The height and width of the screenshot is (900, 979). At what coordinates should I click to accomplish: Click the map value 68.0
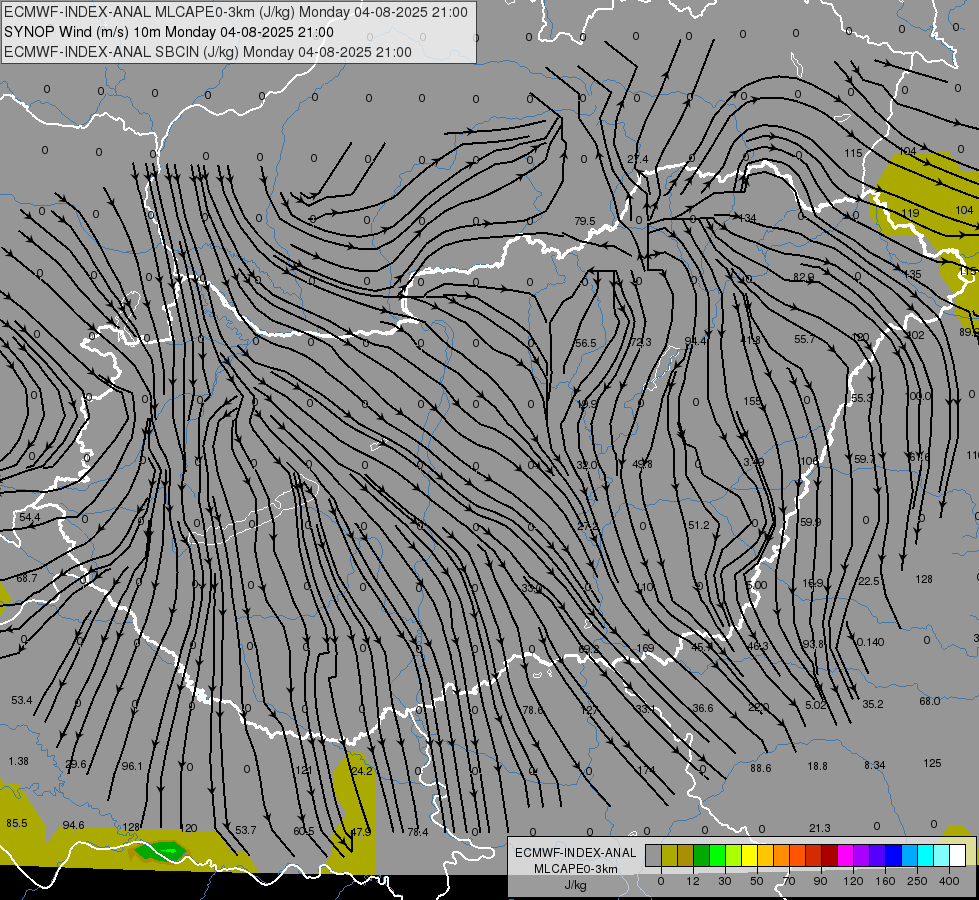click(930, 701)
